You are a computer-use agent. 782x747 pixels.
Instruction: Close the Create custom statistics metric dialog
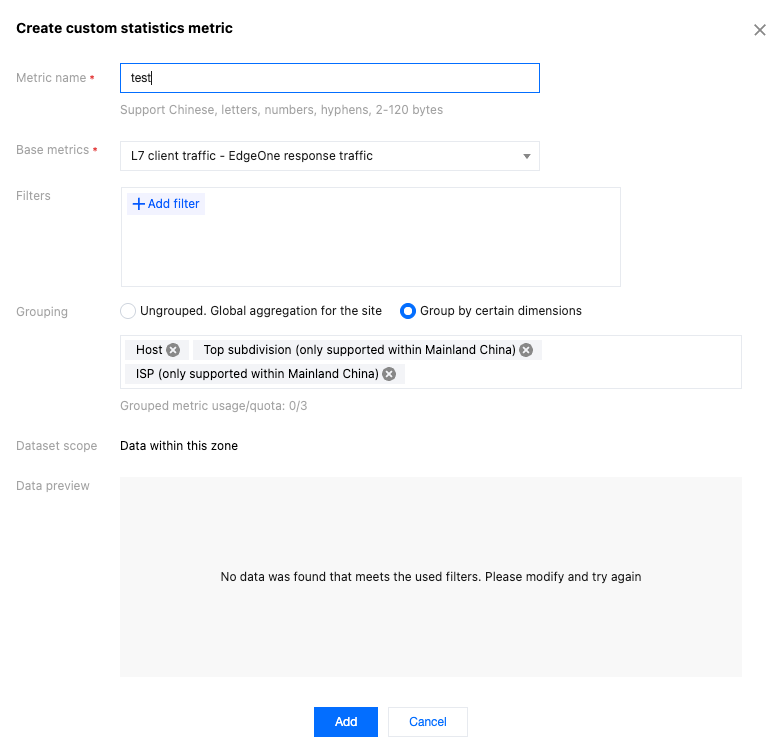[760, 30]
